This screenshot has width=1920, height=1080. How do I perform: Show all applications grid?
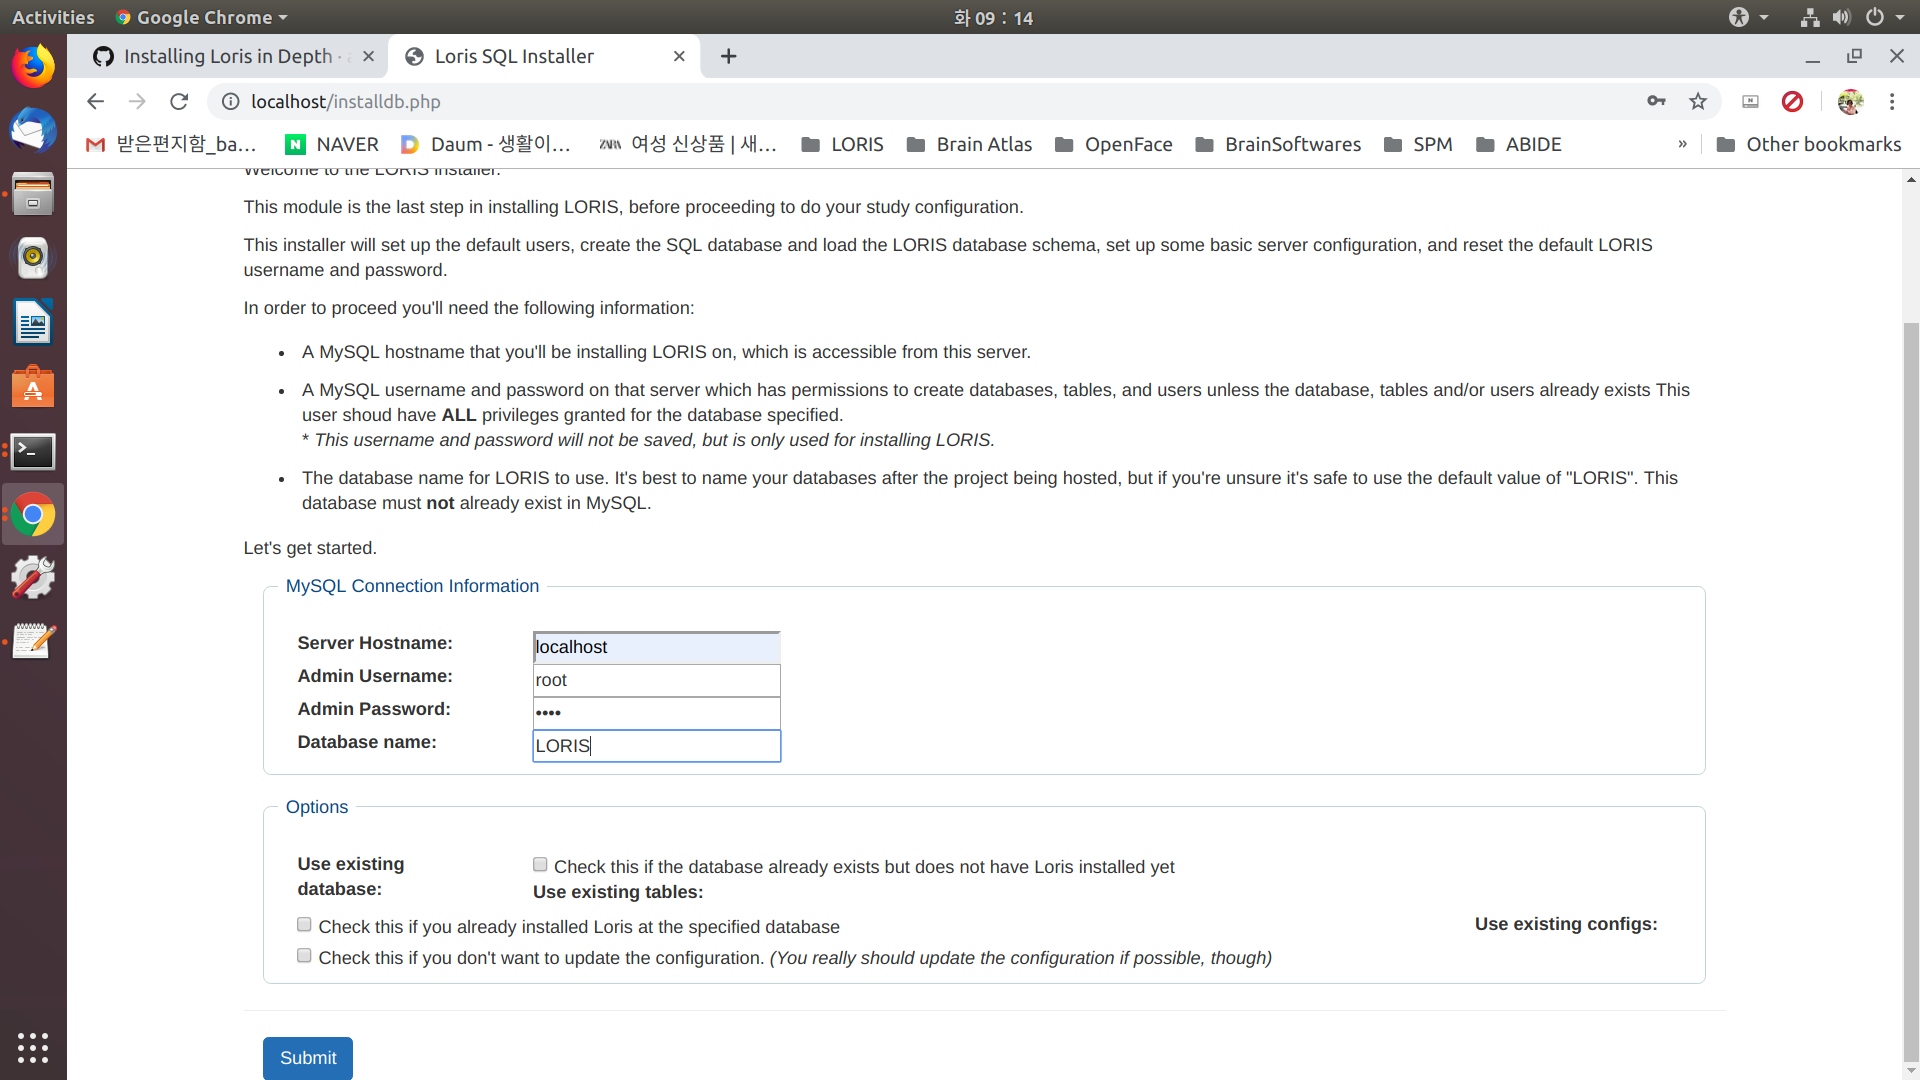[x=33, y=1047]
